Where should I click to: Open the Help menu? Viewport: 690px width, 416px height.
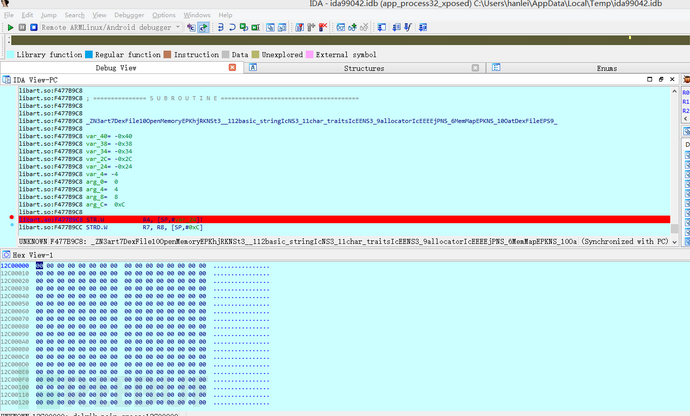click(225, 15)
